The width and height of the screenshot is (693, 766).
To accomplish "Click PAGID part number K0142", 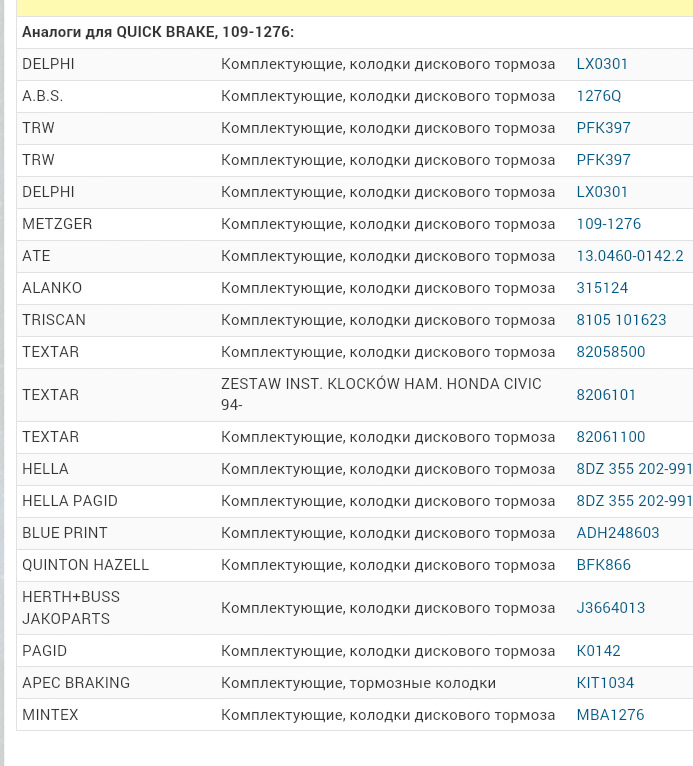I will pos(598,651).
